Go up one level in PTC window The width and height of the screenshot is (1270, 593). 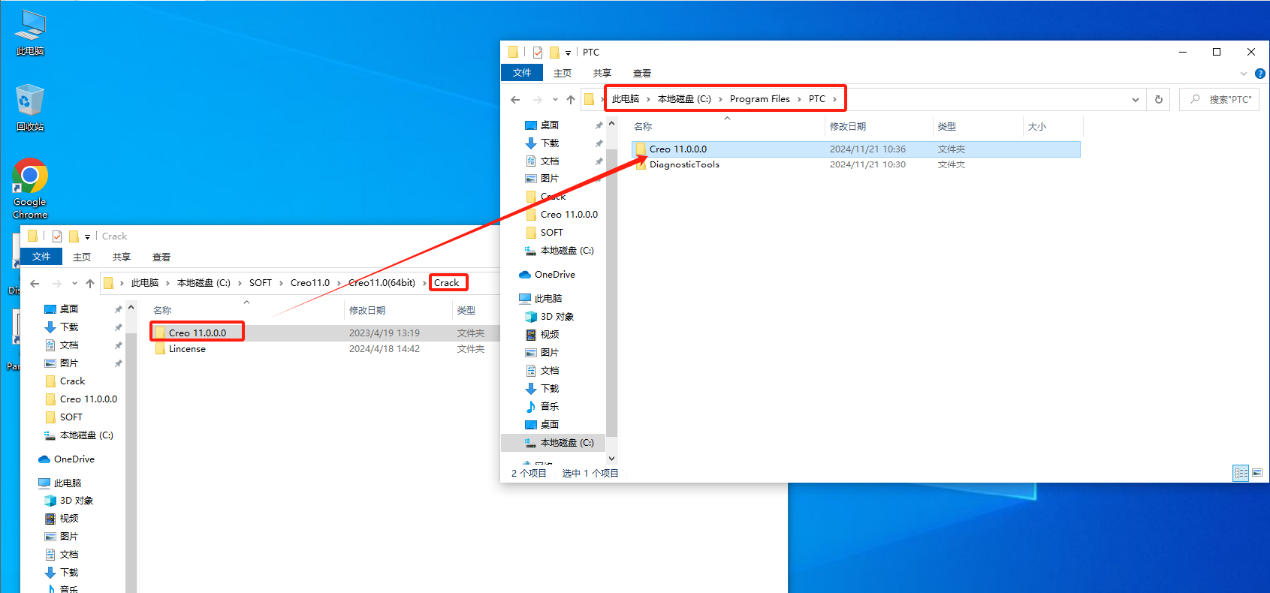569,99
